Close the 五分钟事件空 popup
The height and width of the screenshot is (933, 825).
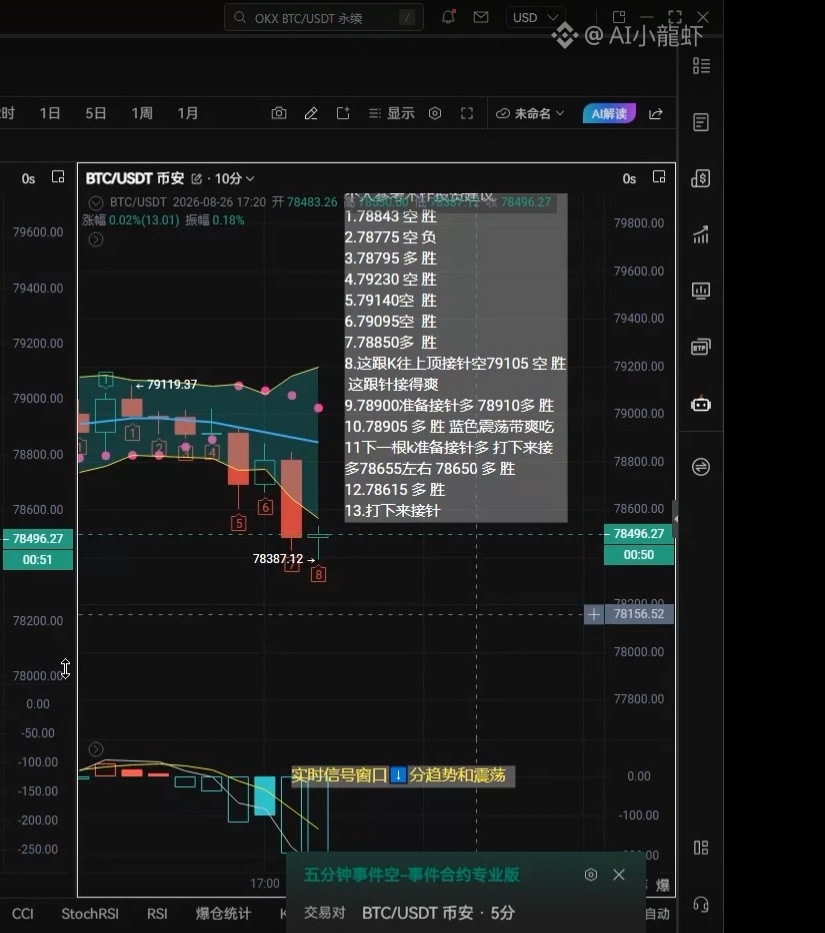point(619,874)
